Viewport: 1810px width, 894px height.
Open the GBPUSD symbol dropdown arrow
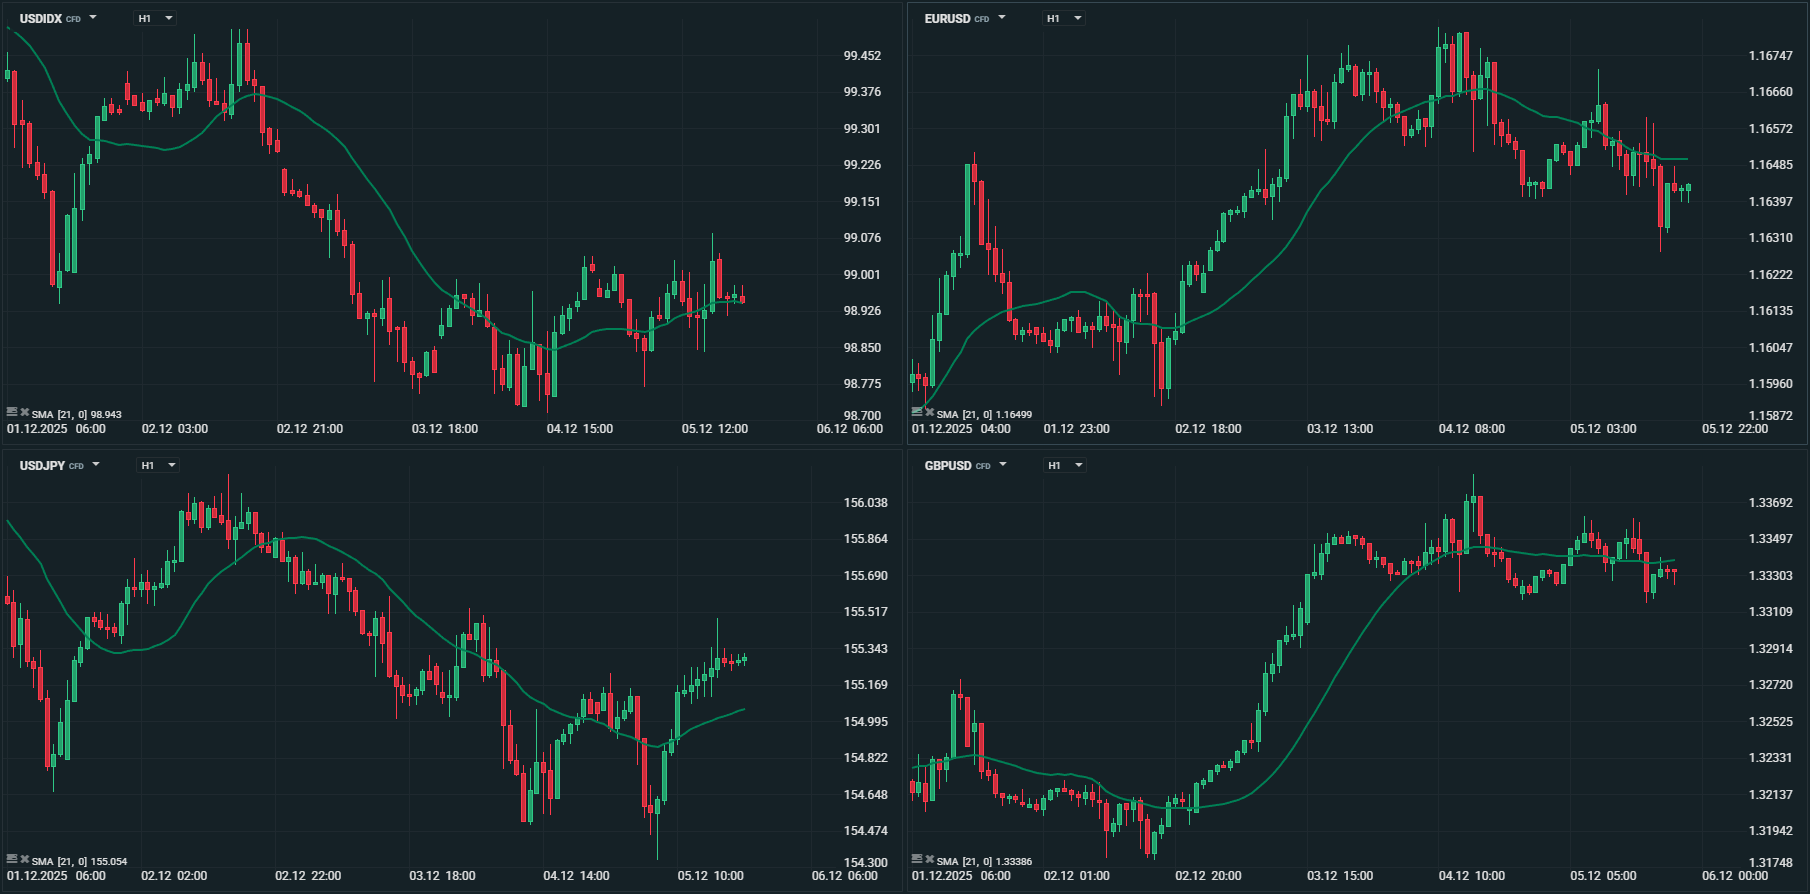(x=1003, y=465)
